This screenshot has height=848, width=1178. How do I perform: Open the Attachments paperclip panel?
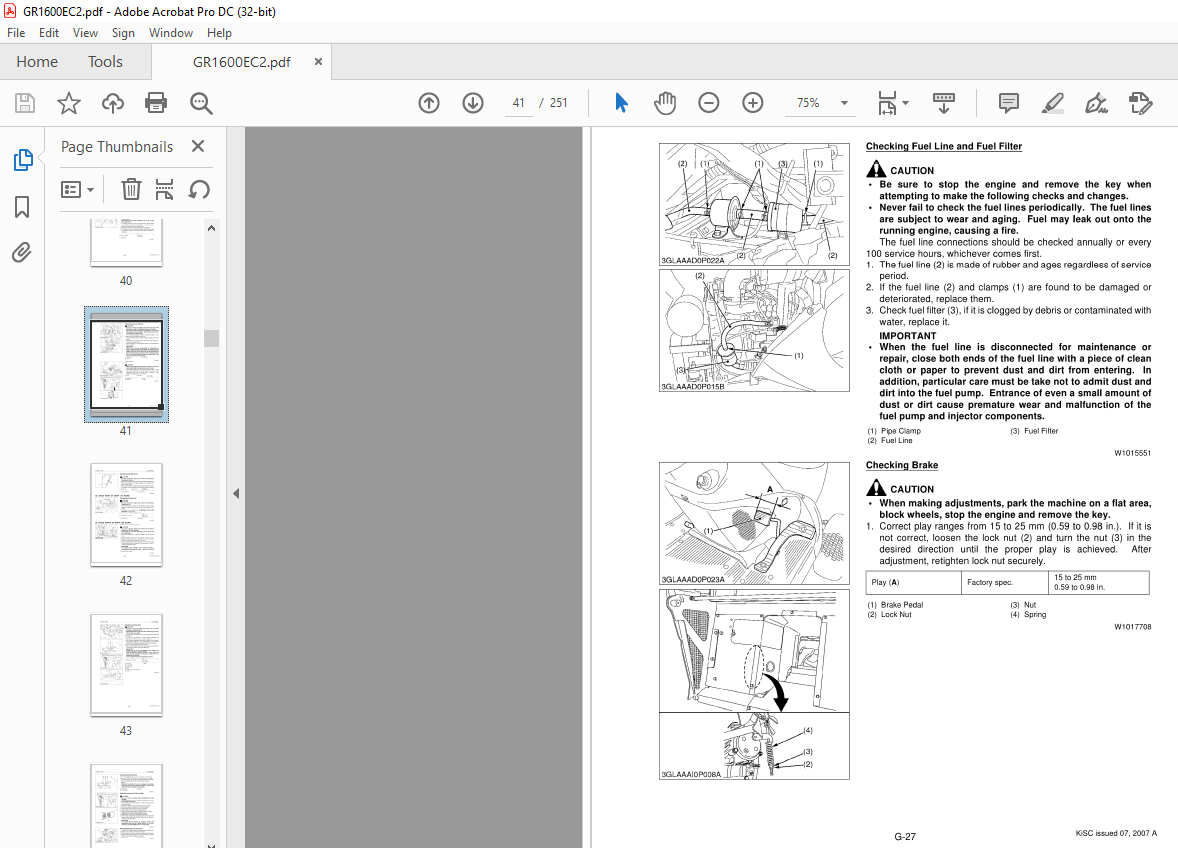tap(22, 252)
